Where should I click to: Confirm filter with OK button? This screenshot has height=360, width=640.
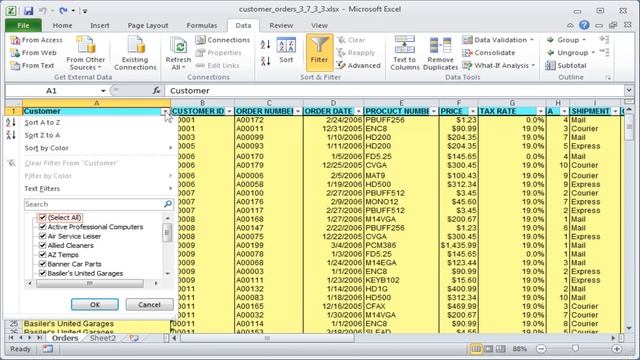tap(95, 304)
